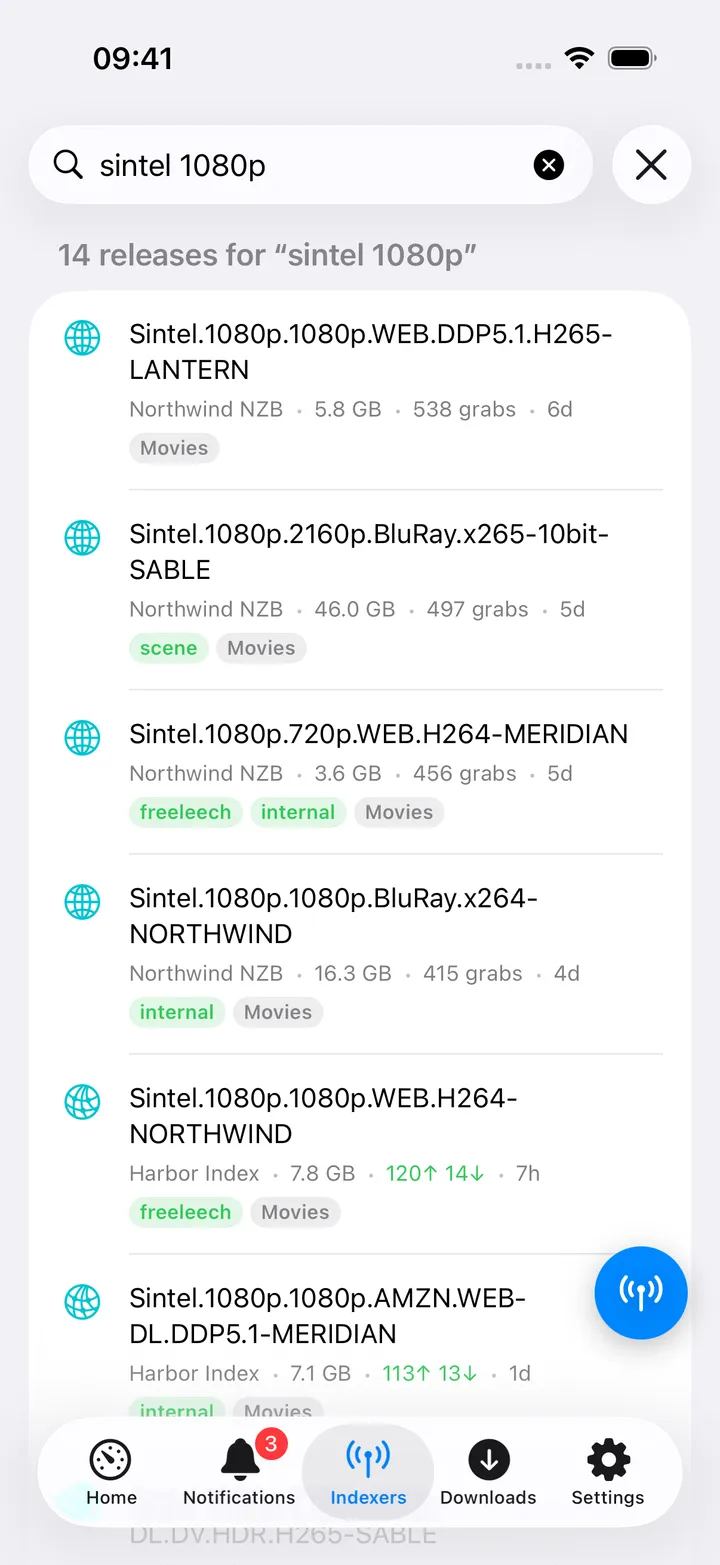Screen dimensions: 720x1565
Task: Tap the magnifying glass search icon
Action: [68, 164]
